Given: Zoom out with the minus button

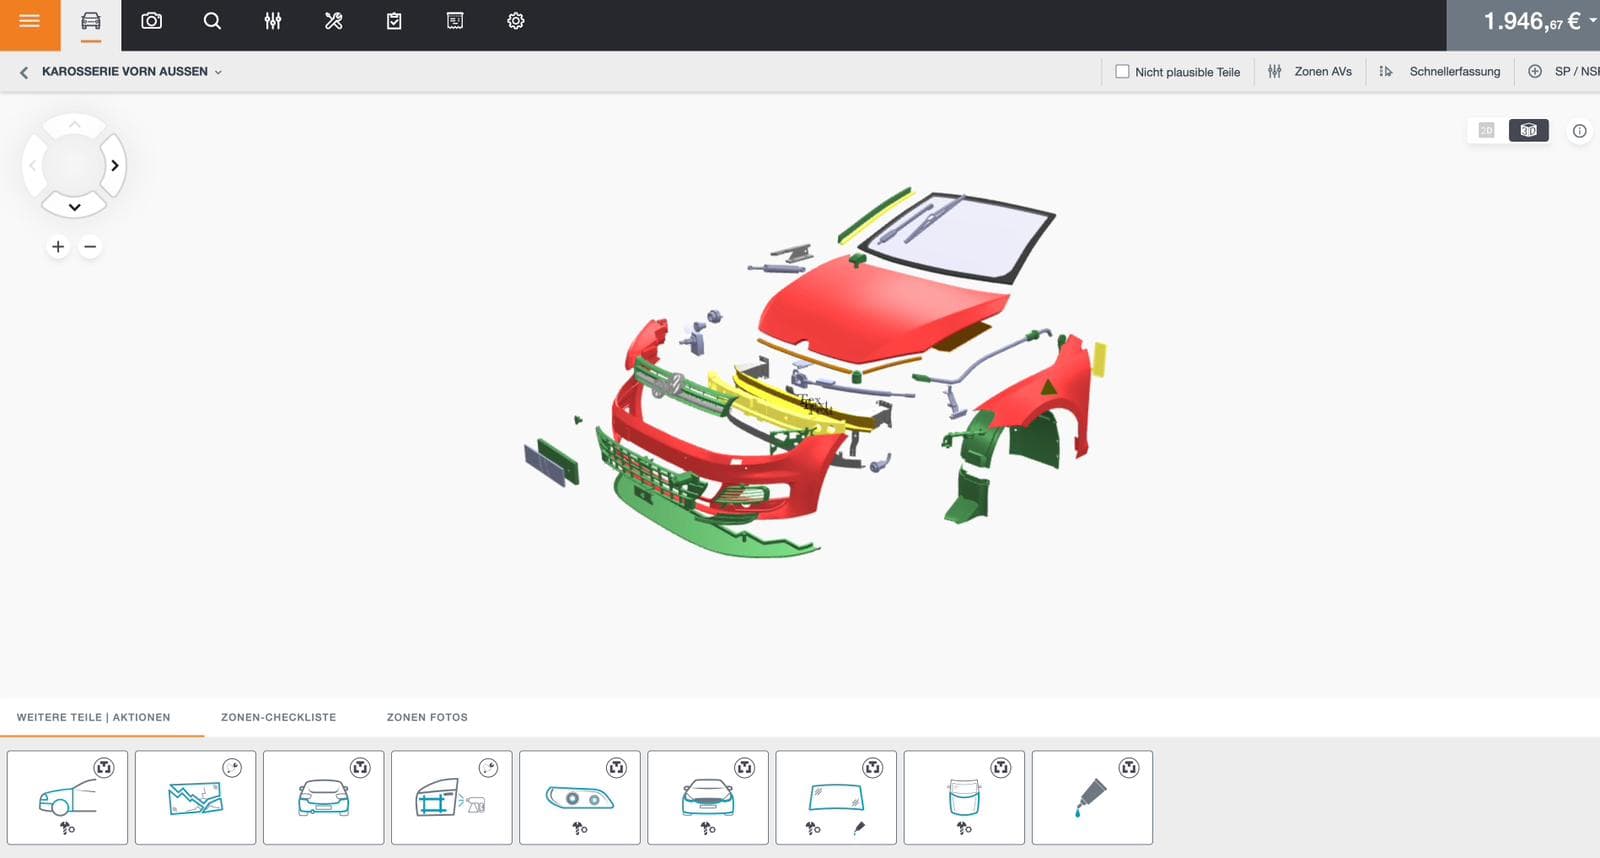Looking at the screenshot, I should (x=90, y=247).
